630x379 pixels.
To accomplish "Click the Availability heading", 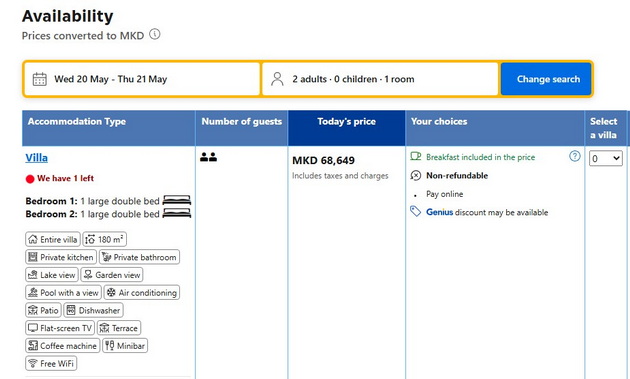I will click(x=68, y=16).
